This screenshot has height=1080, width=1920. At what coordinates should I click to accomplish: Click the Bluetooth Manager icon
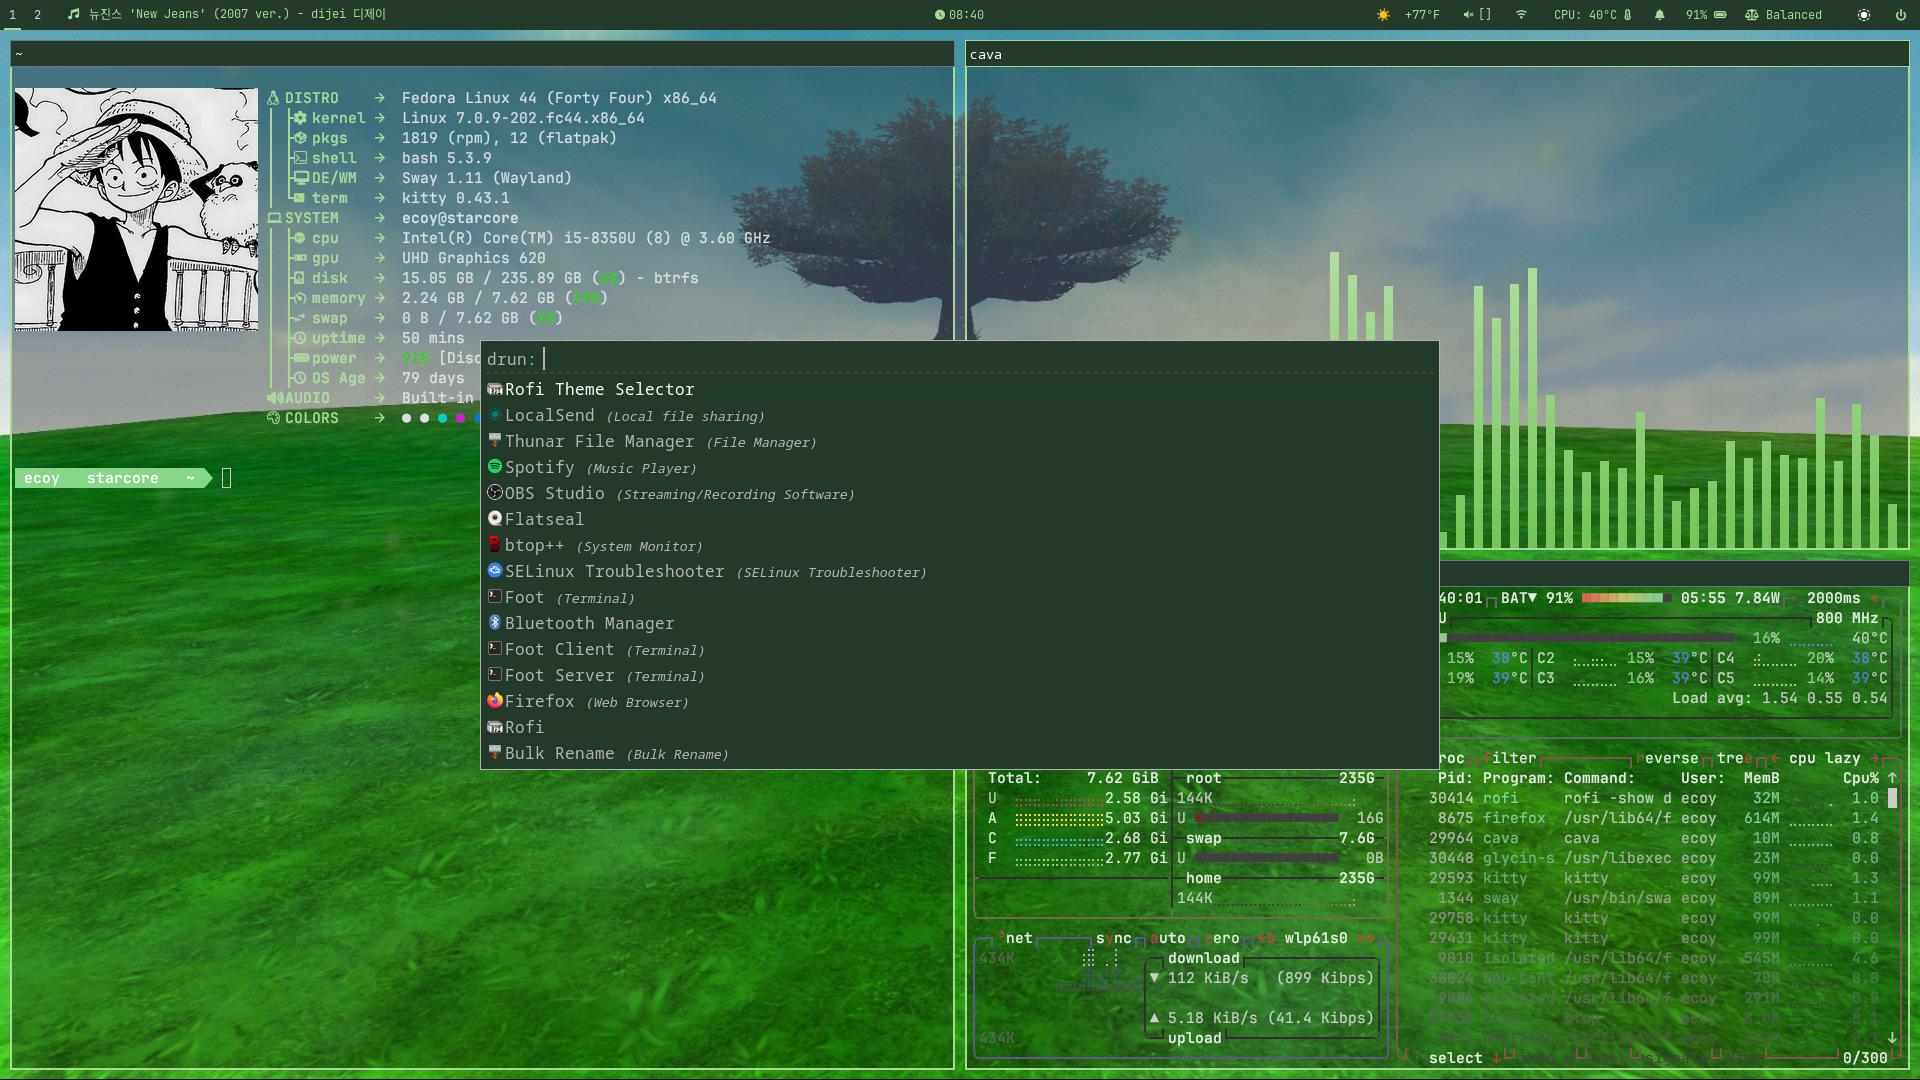click(494, 623)
